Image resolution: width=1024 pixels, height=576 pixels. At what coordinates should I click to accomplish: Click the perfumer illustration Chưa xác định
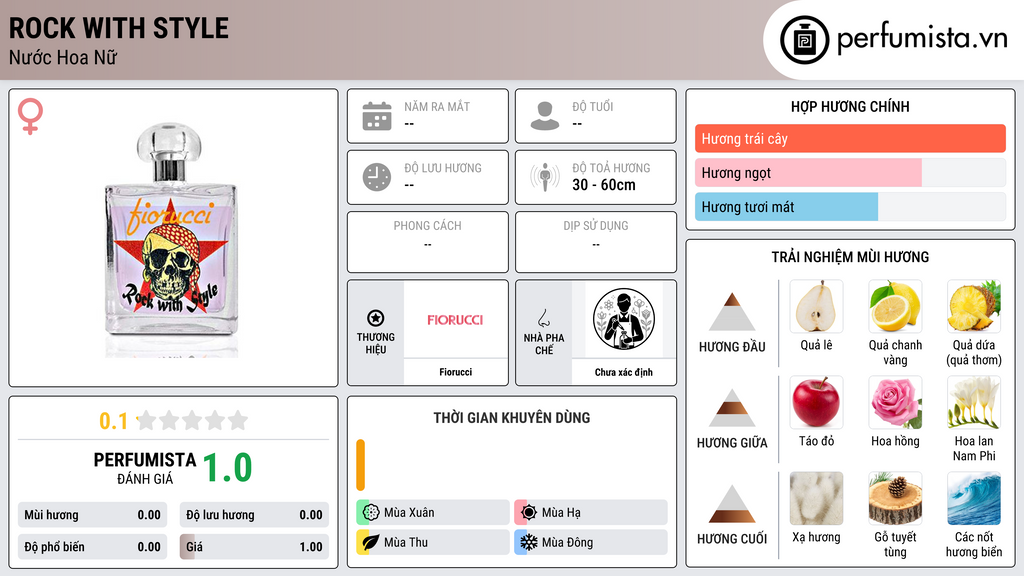(624, 319)
